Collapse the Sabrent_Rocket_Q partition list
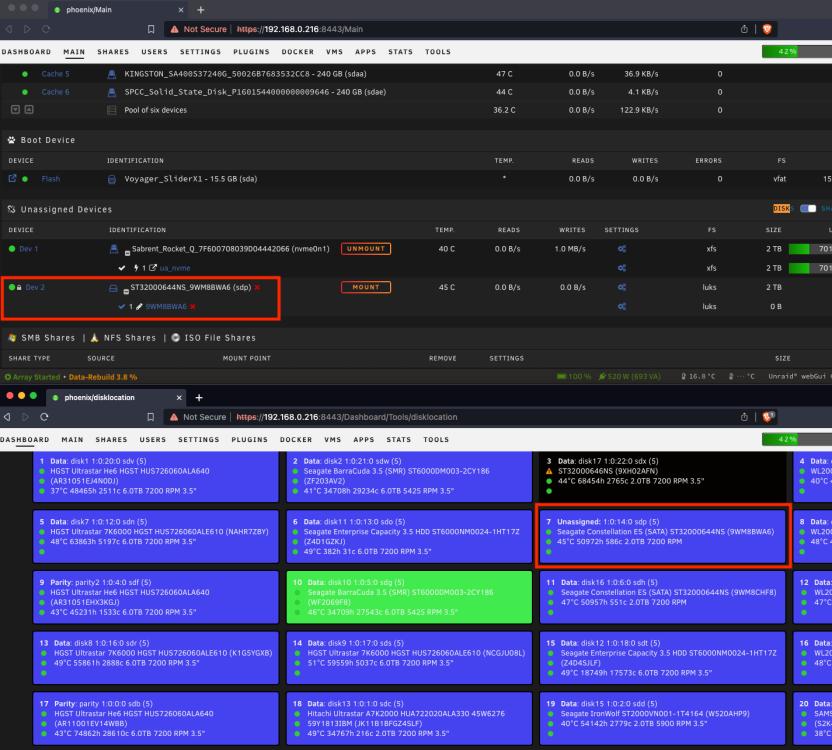832x750 pixels. [x=127, y=253]
